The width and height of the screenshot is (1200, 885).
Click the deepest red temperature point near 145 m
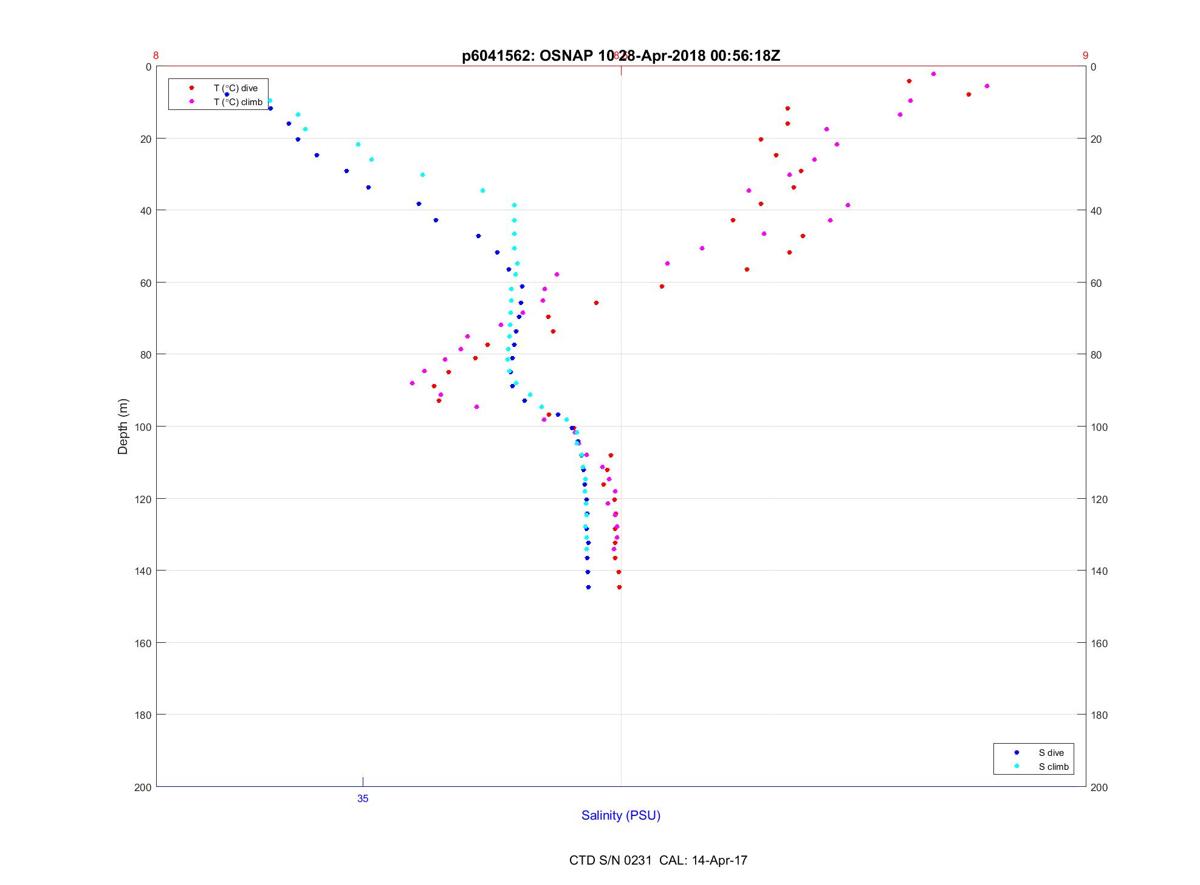tap(619, 587)
